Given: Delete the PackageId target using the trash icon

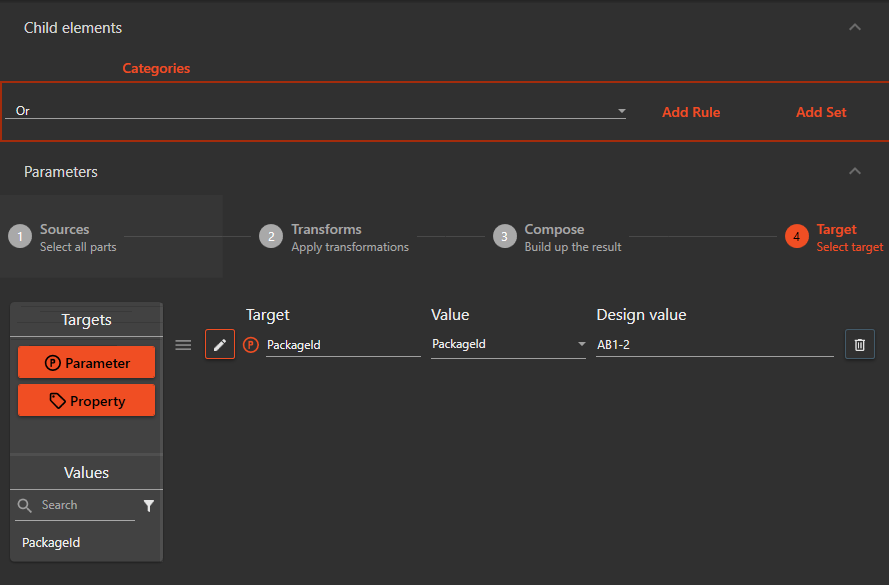Looking at the screenshot, I should pyautogui.click(x=859, y=344).
